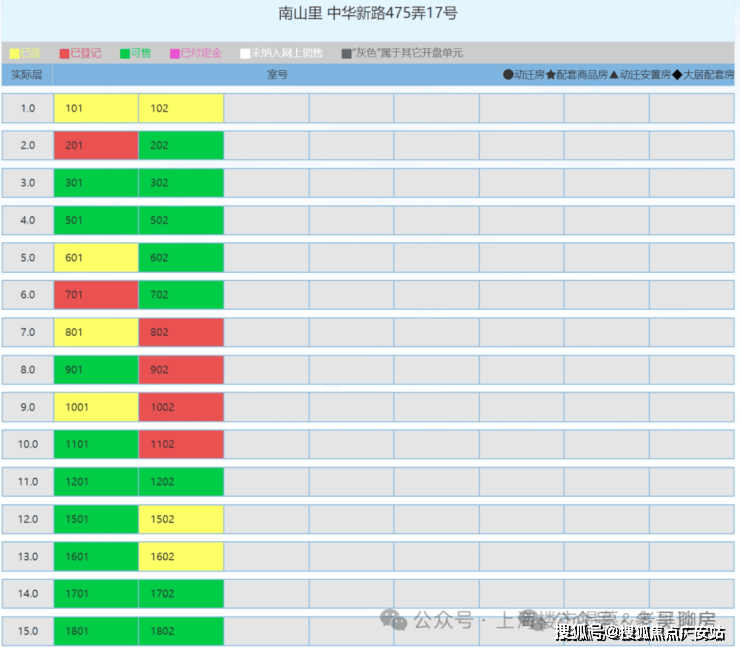
Task: Click the title 南山里 中华新路475弄17号
Action: click(x=368, y=14)
